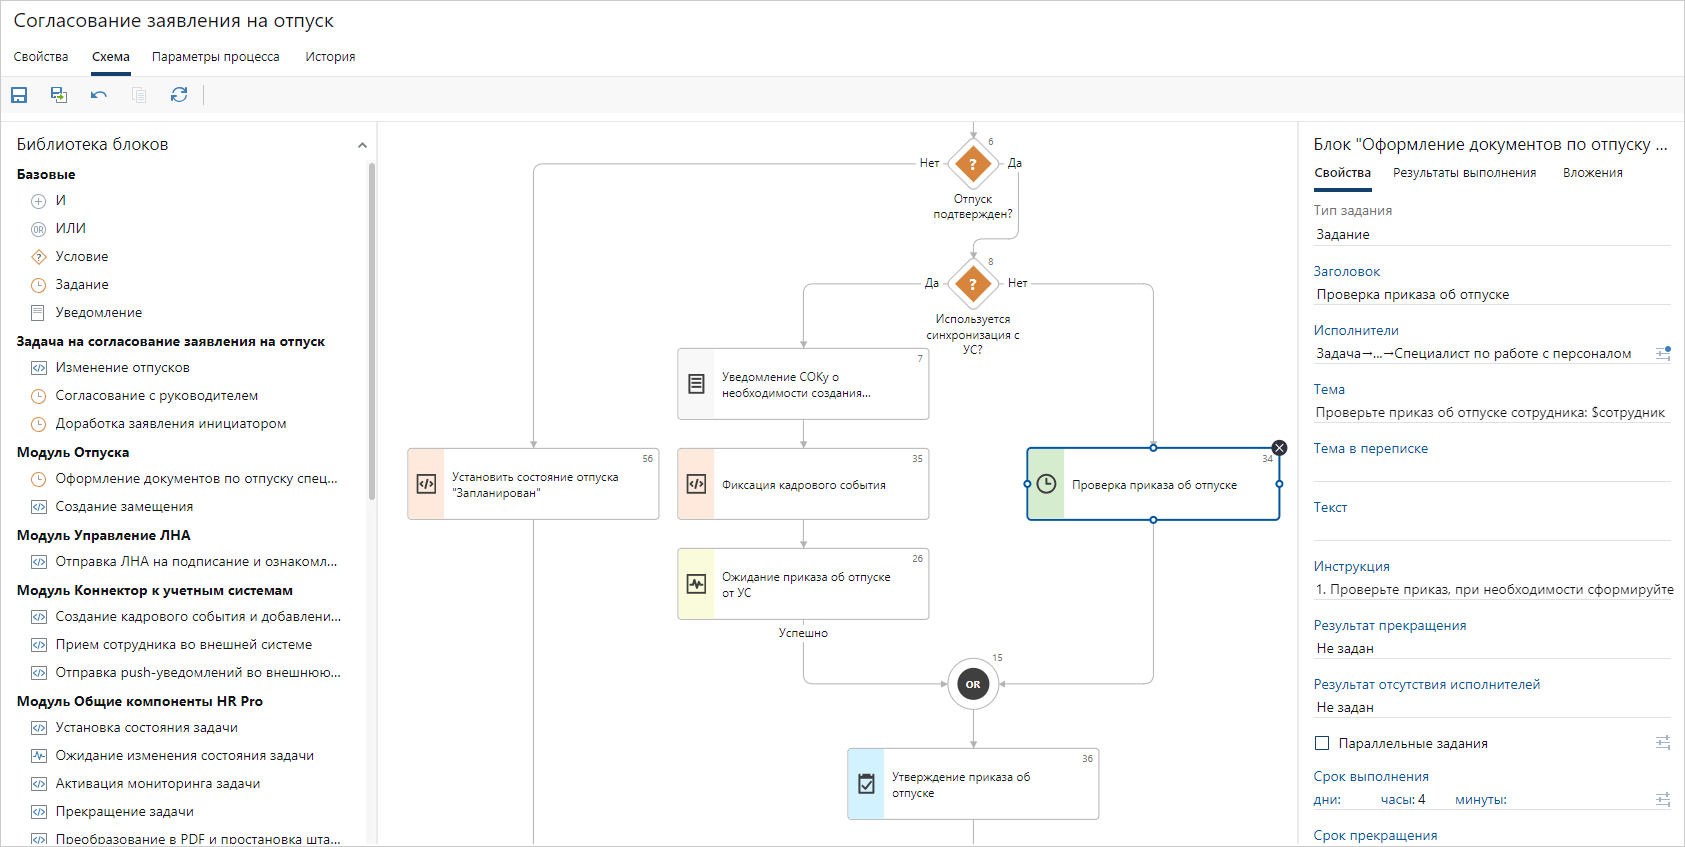Select the 'Фиксация кадрового события' block
Screen dimensions: 1685x847
tap(803, 484)
